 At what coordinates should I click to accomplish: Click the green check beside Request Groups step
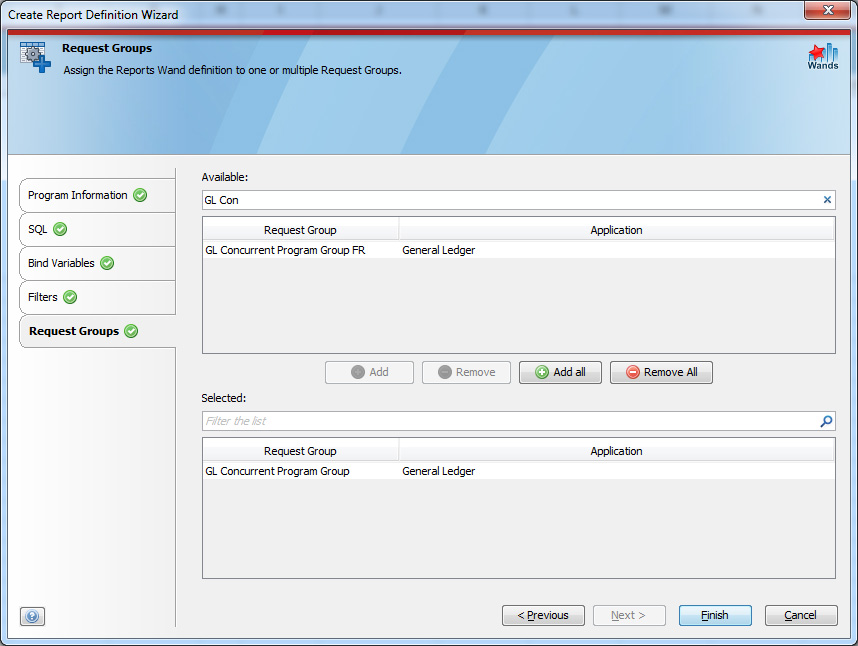pos(131,331)
